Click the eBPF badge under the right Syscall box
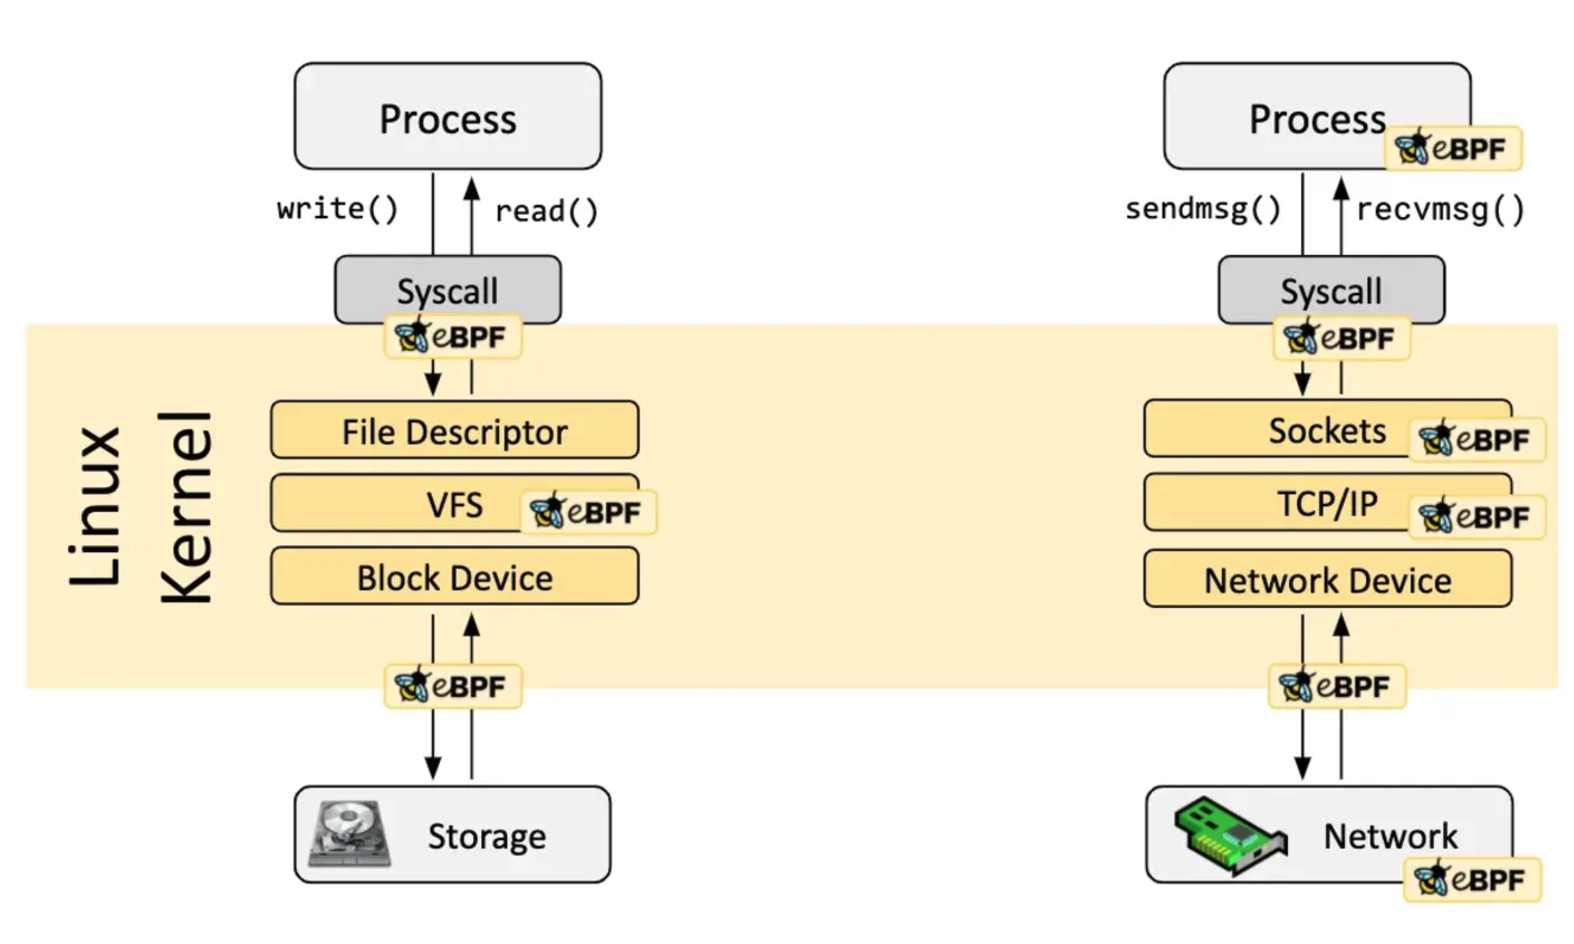This screenshot has height=944, width=1574. pos(1340,338)
